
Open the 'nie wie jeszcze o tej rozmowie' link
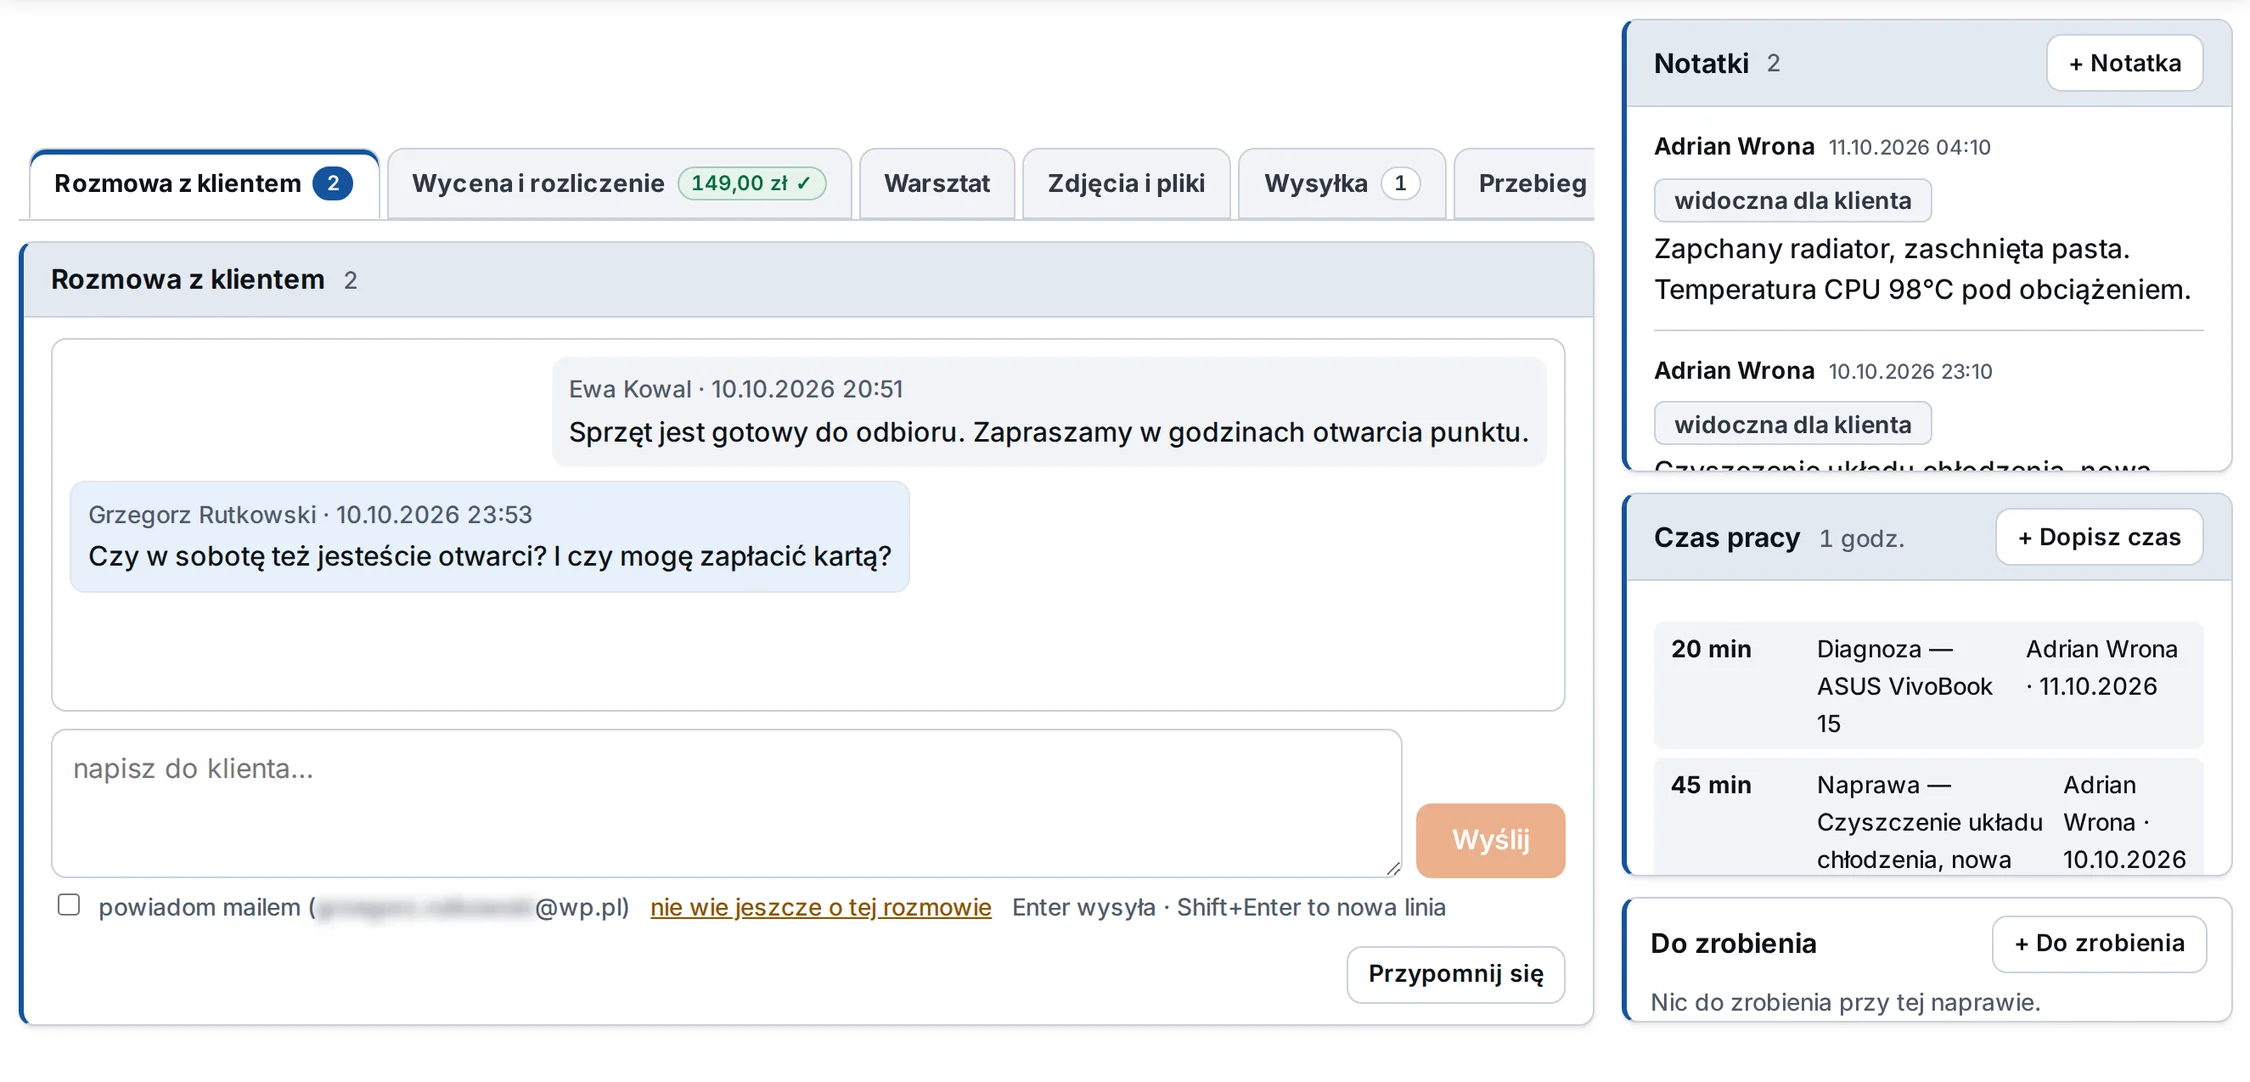point(821,907)
